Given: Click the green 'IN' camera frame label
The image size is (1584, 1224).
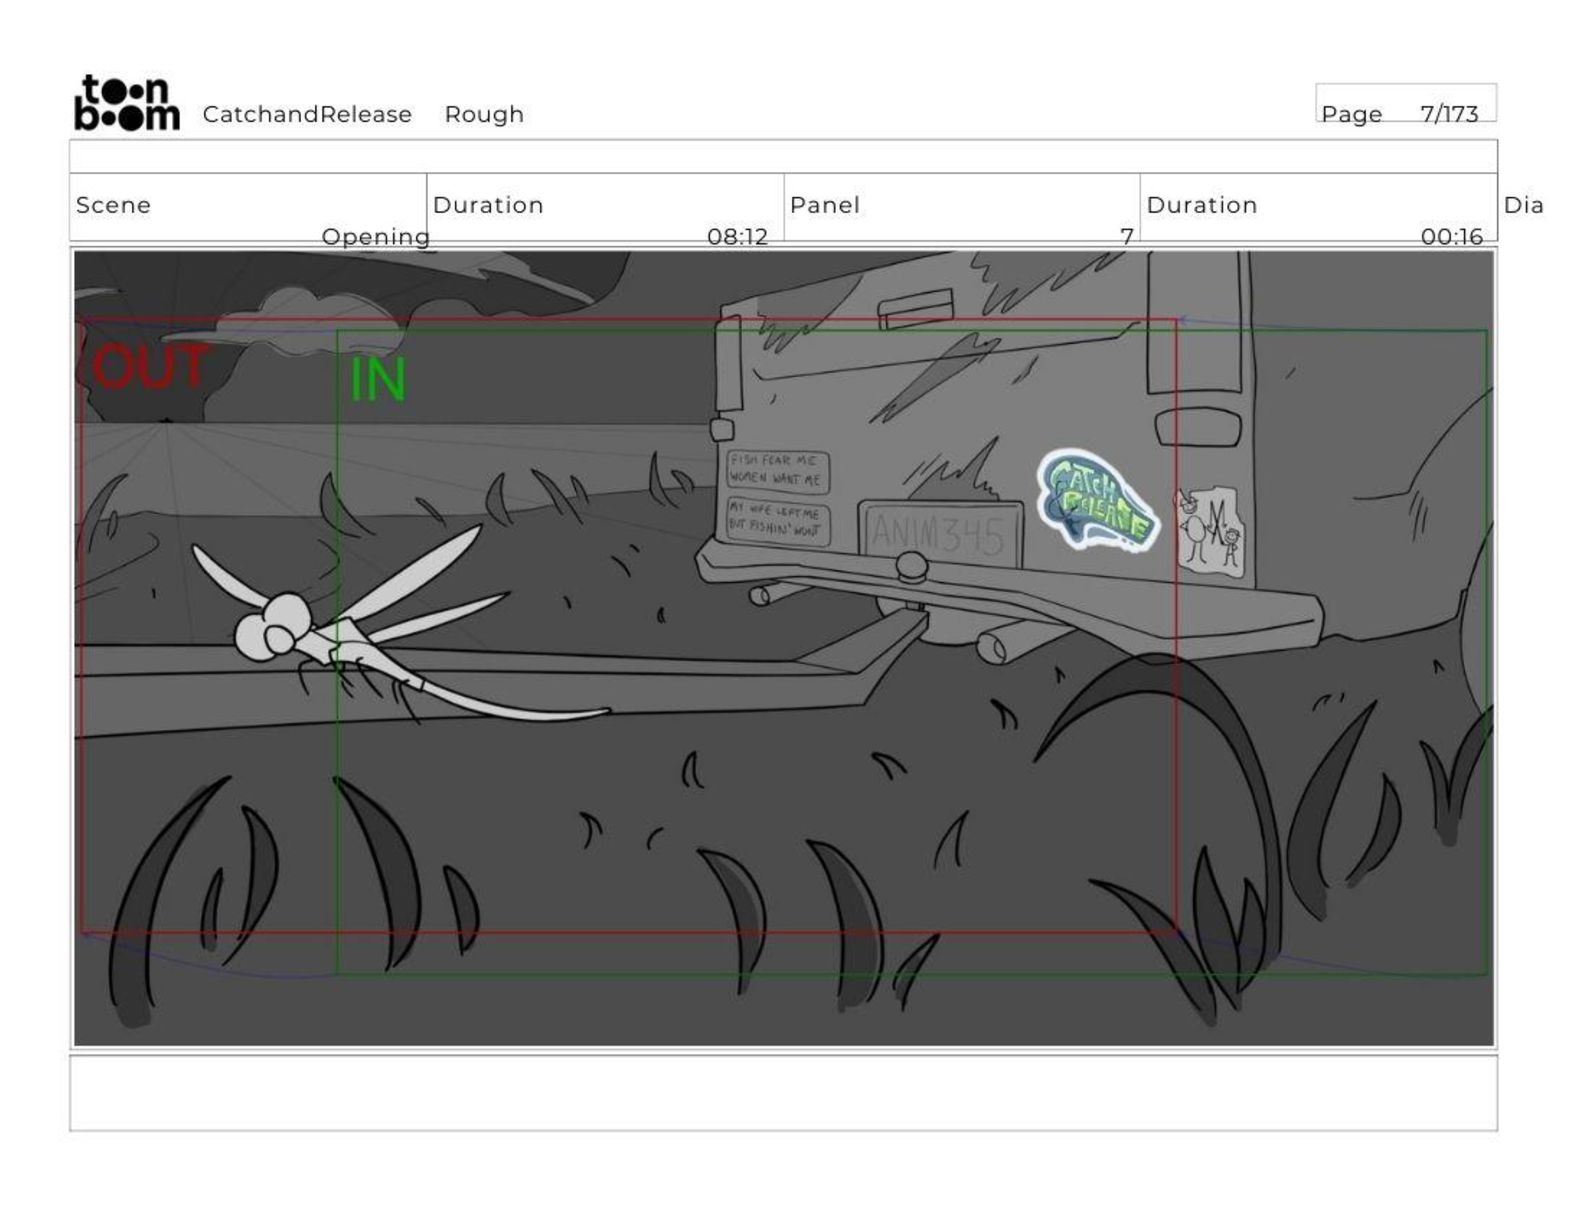Looking at the screenshot, I should [x=377, y=380].
